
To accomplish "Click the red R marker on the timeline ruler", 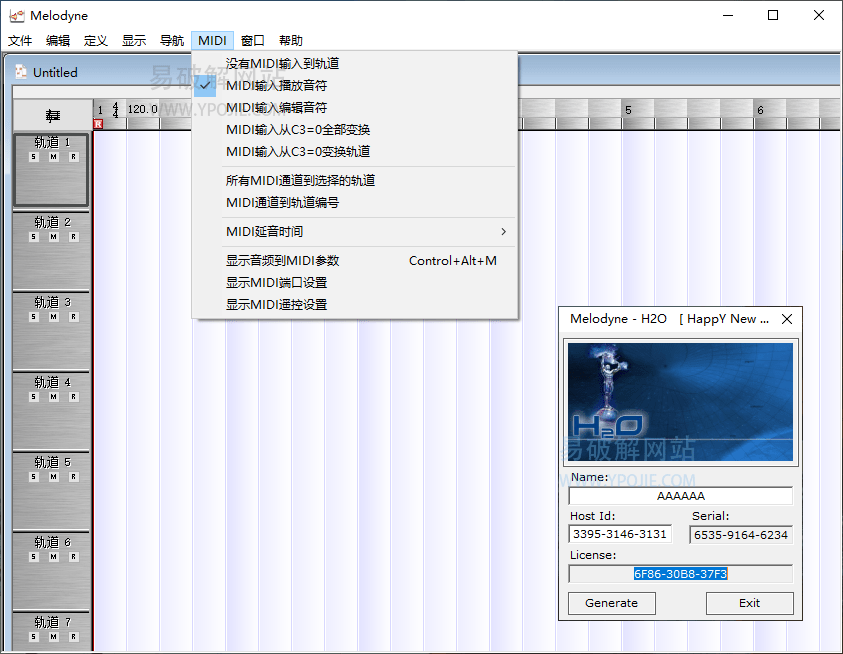I will pos(98,124).
